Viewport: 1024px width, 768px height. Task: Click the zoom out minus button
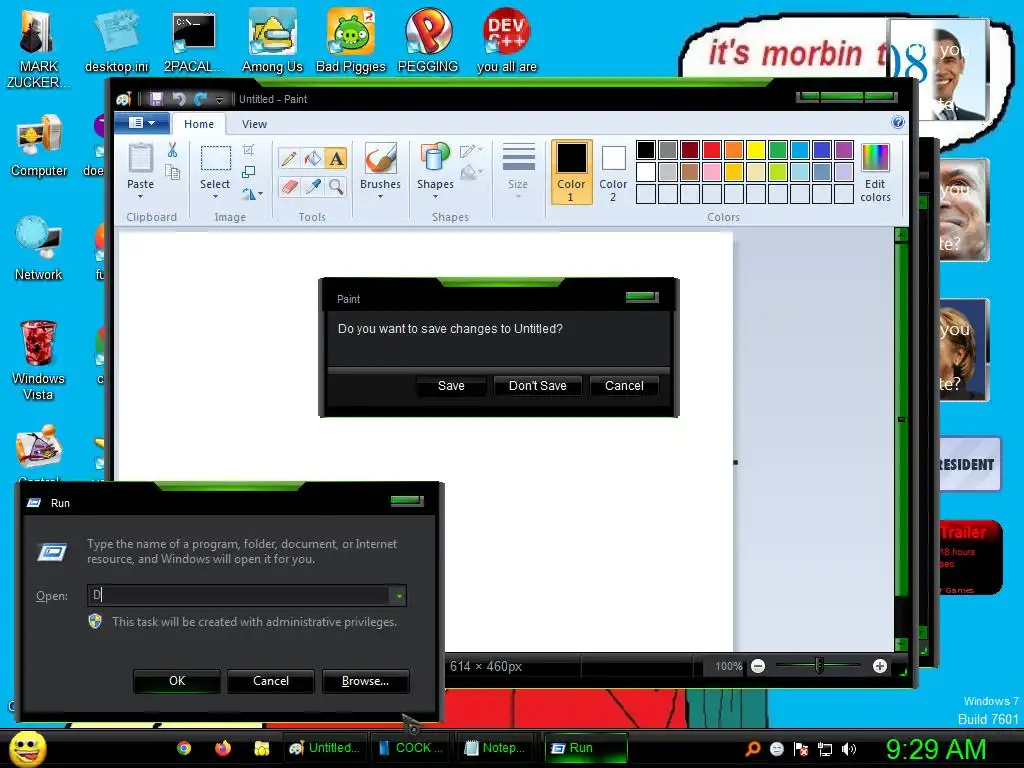click(x=758, y=666)
